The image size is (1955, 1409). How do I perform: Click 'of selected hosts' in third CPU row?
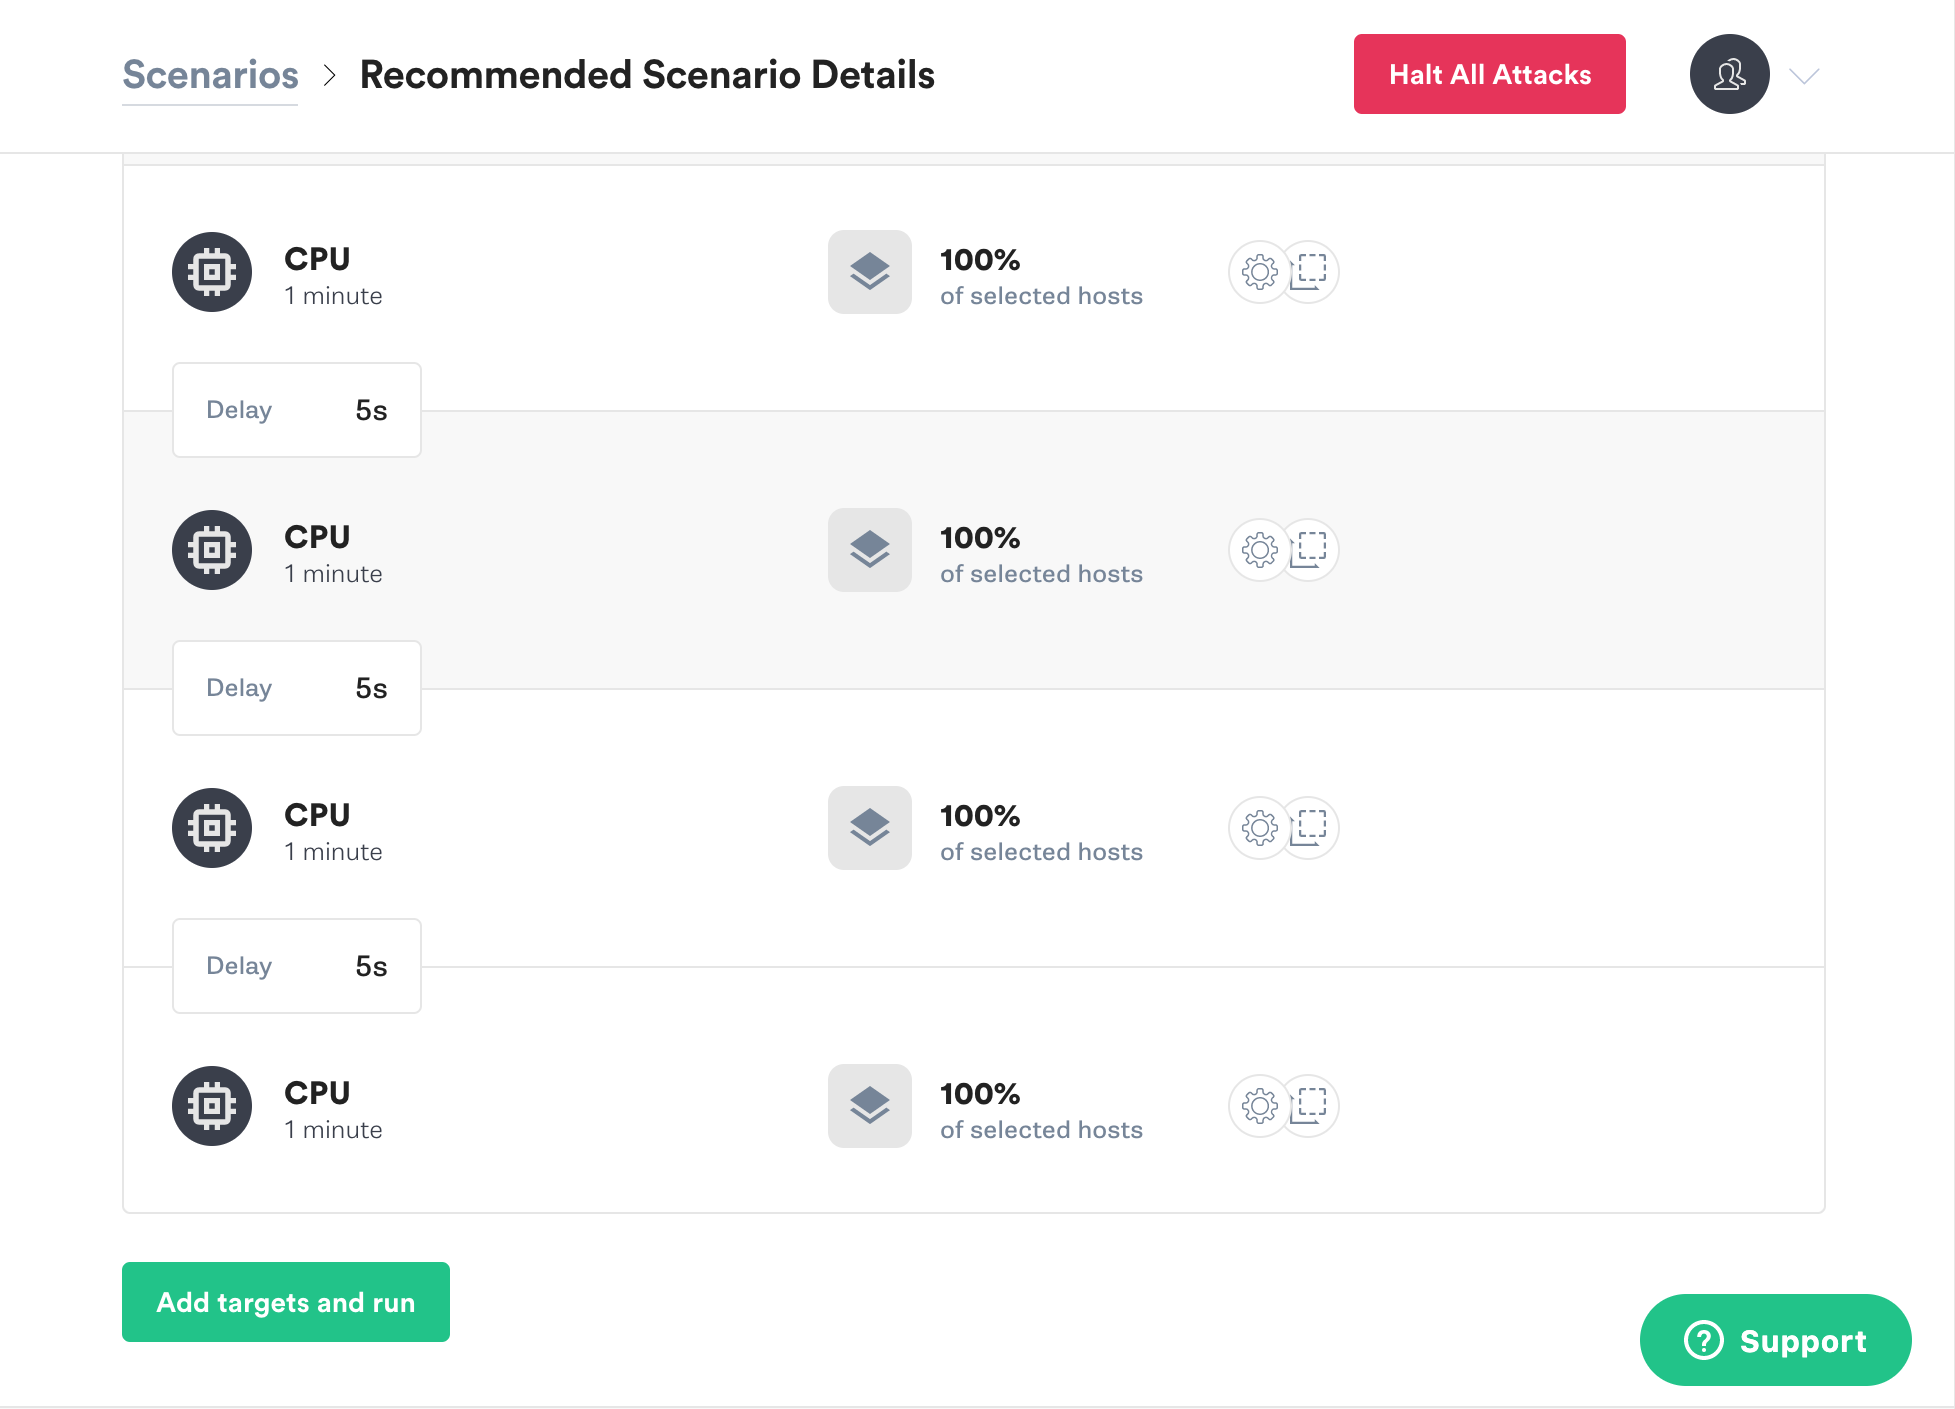point(1041,852)
